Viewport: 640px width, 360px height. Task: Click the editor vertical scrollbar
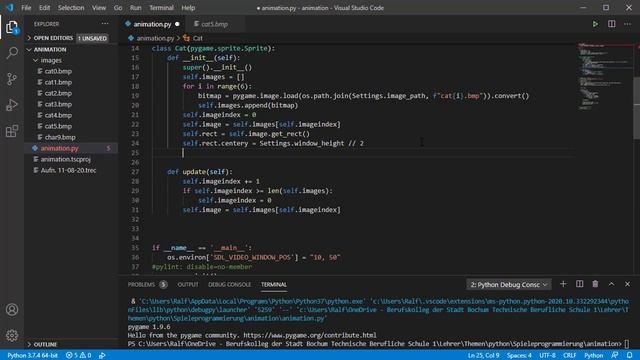[x=636, y=108]
